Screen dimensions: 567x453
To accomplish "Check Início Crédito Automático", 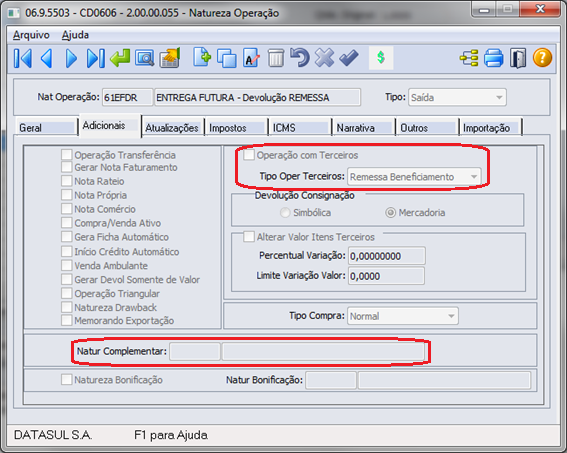I will 67,251.
